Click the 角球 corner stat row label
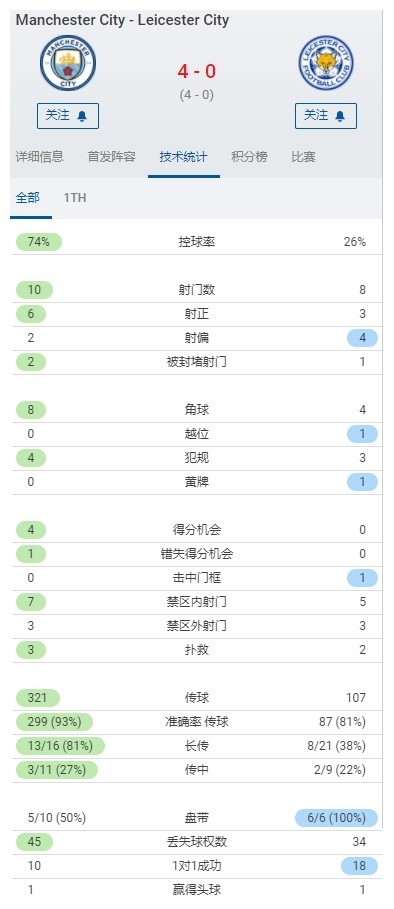Screen dimensions: 394x909 (196, 410)
